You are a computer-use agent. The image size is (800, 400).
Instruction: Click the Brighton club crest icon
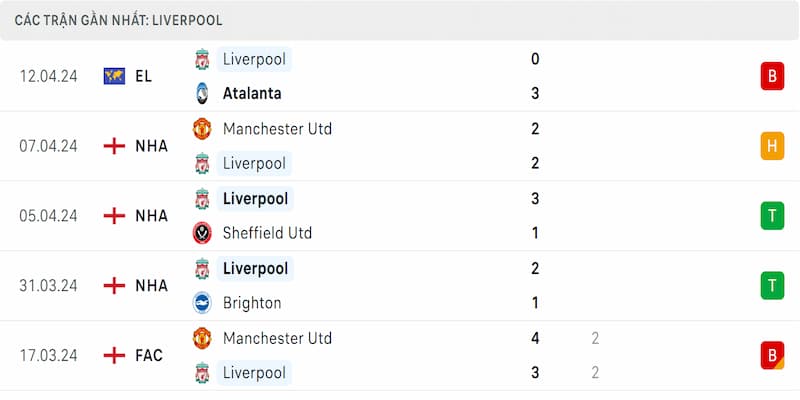pos(202,303)
